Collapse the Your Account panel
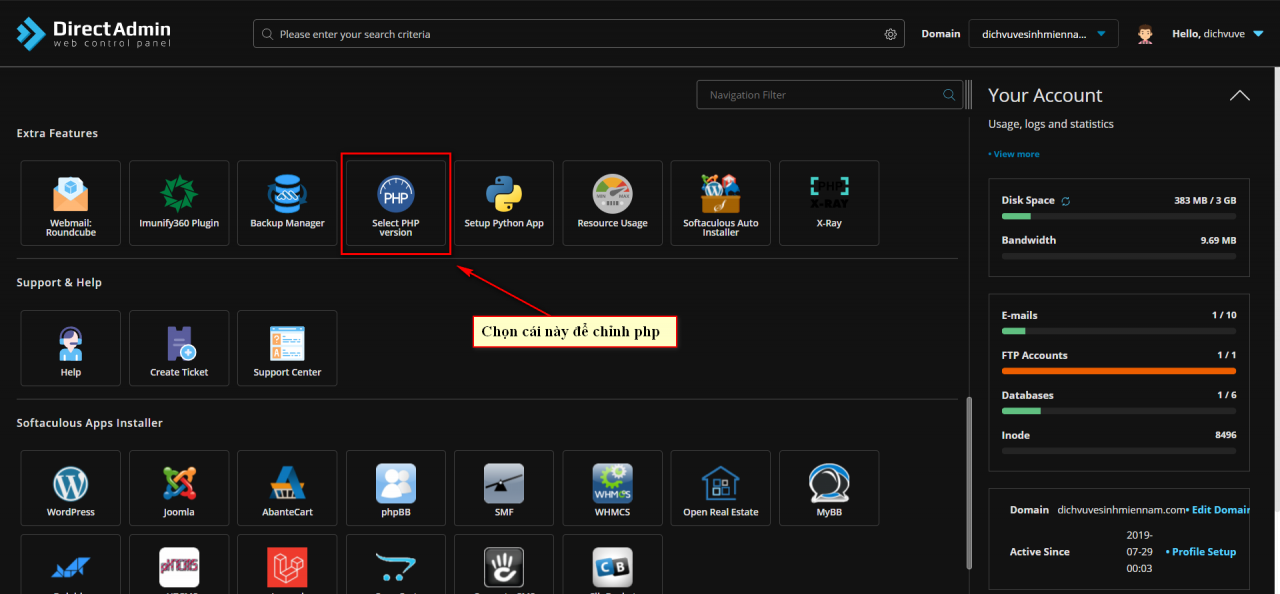Screen dimensions: 1280x594 pyautogui.click(x=1239, y=96)
